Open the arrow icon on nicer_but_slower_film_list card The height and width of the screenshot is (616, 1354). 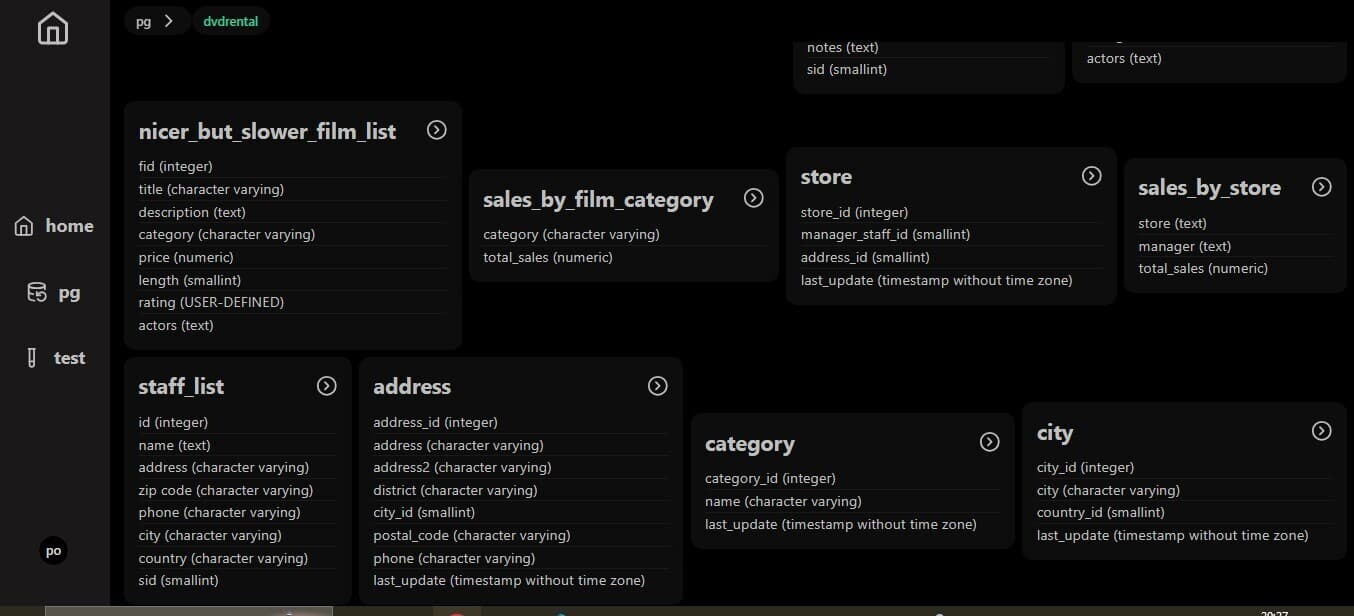click(437, 130)
